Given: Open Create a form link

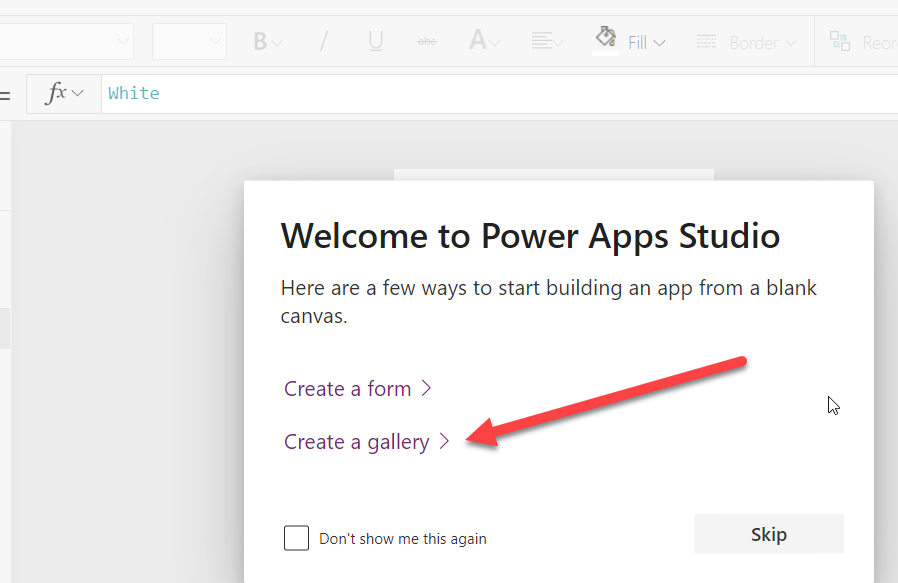Looking at the screenshot, I should click(x=349, y=389).
